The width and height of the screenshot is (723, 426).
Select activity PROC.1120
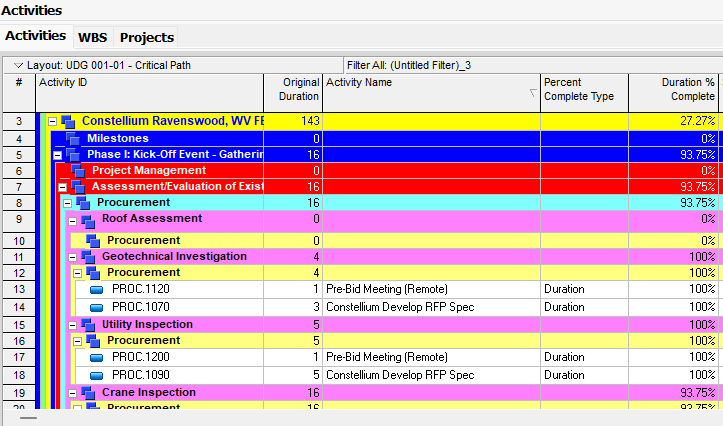click(141, 290)
